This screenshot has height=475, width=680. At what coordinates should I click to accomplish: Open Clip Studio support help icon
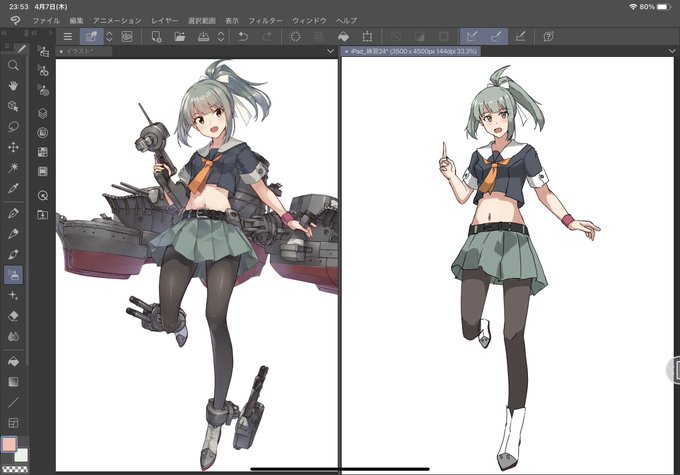pos(548,36)
